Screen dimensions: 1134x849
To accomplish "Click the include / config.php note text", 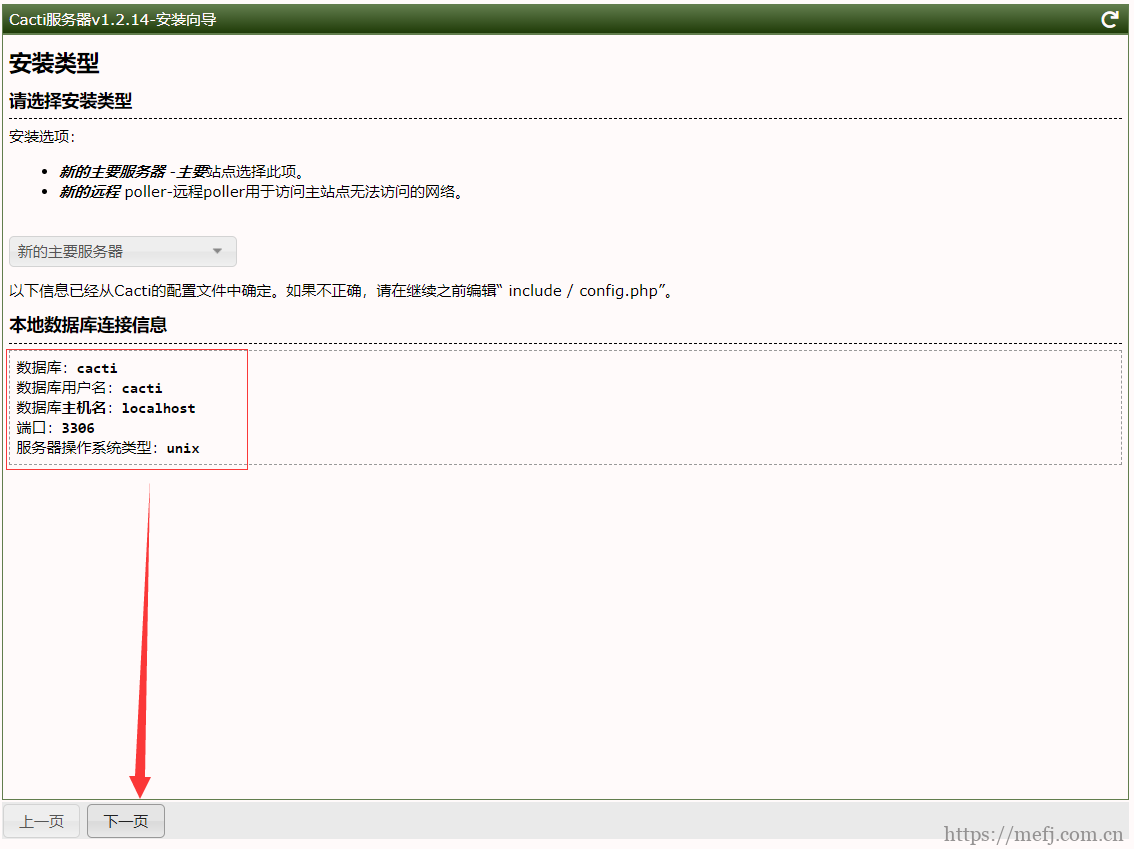I will [342, 291].
